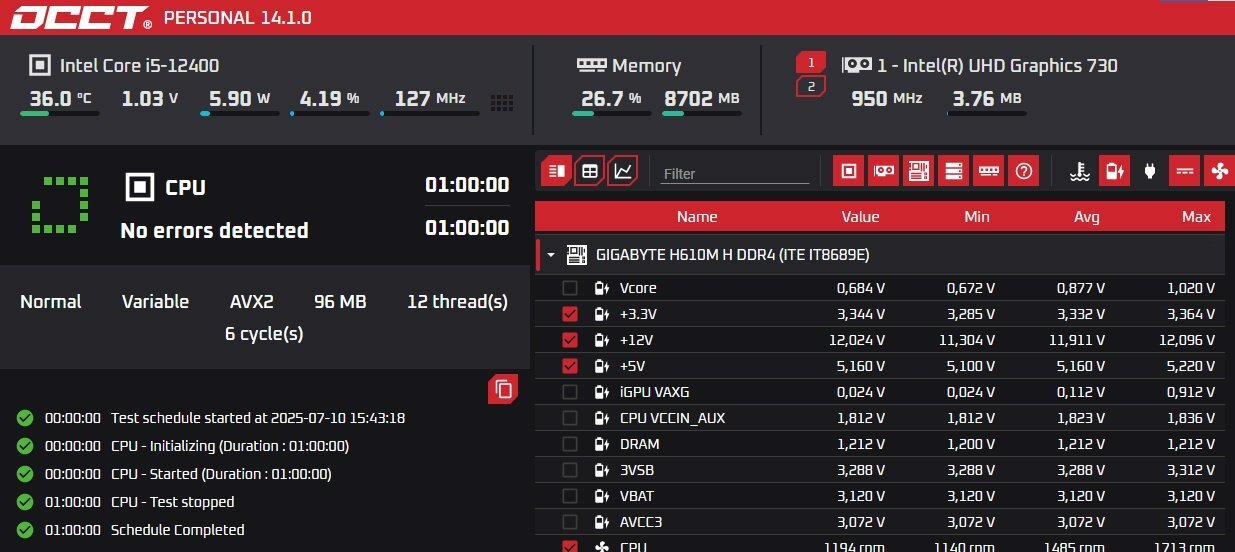Toggle the fan speed readings filter icon
The height and width of the screenshot is (552, 1235).
1218,171
